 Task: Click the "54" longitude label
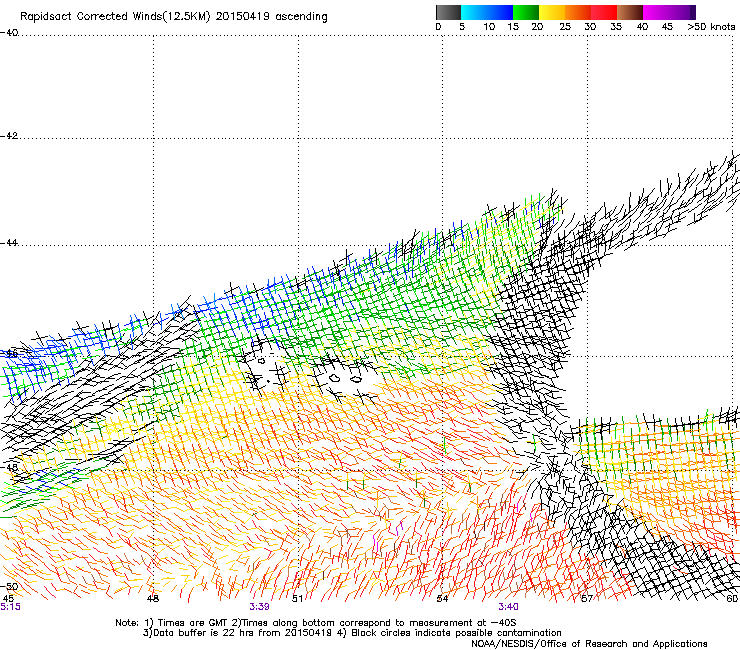442,599
